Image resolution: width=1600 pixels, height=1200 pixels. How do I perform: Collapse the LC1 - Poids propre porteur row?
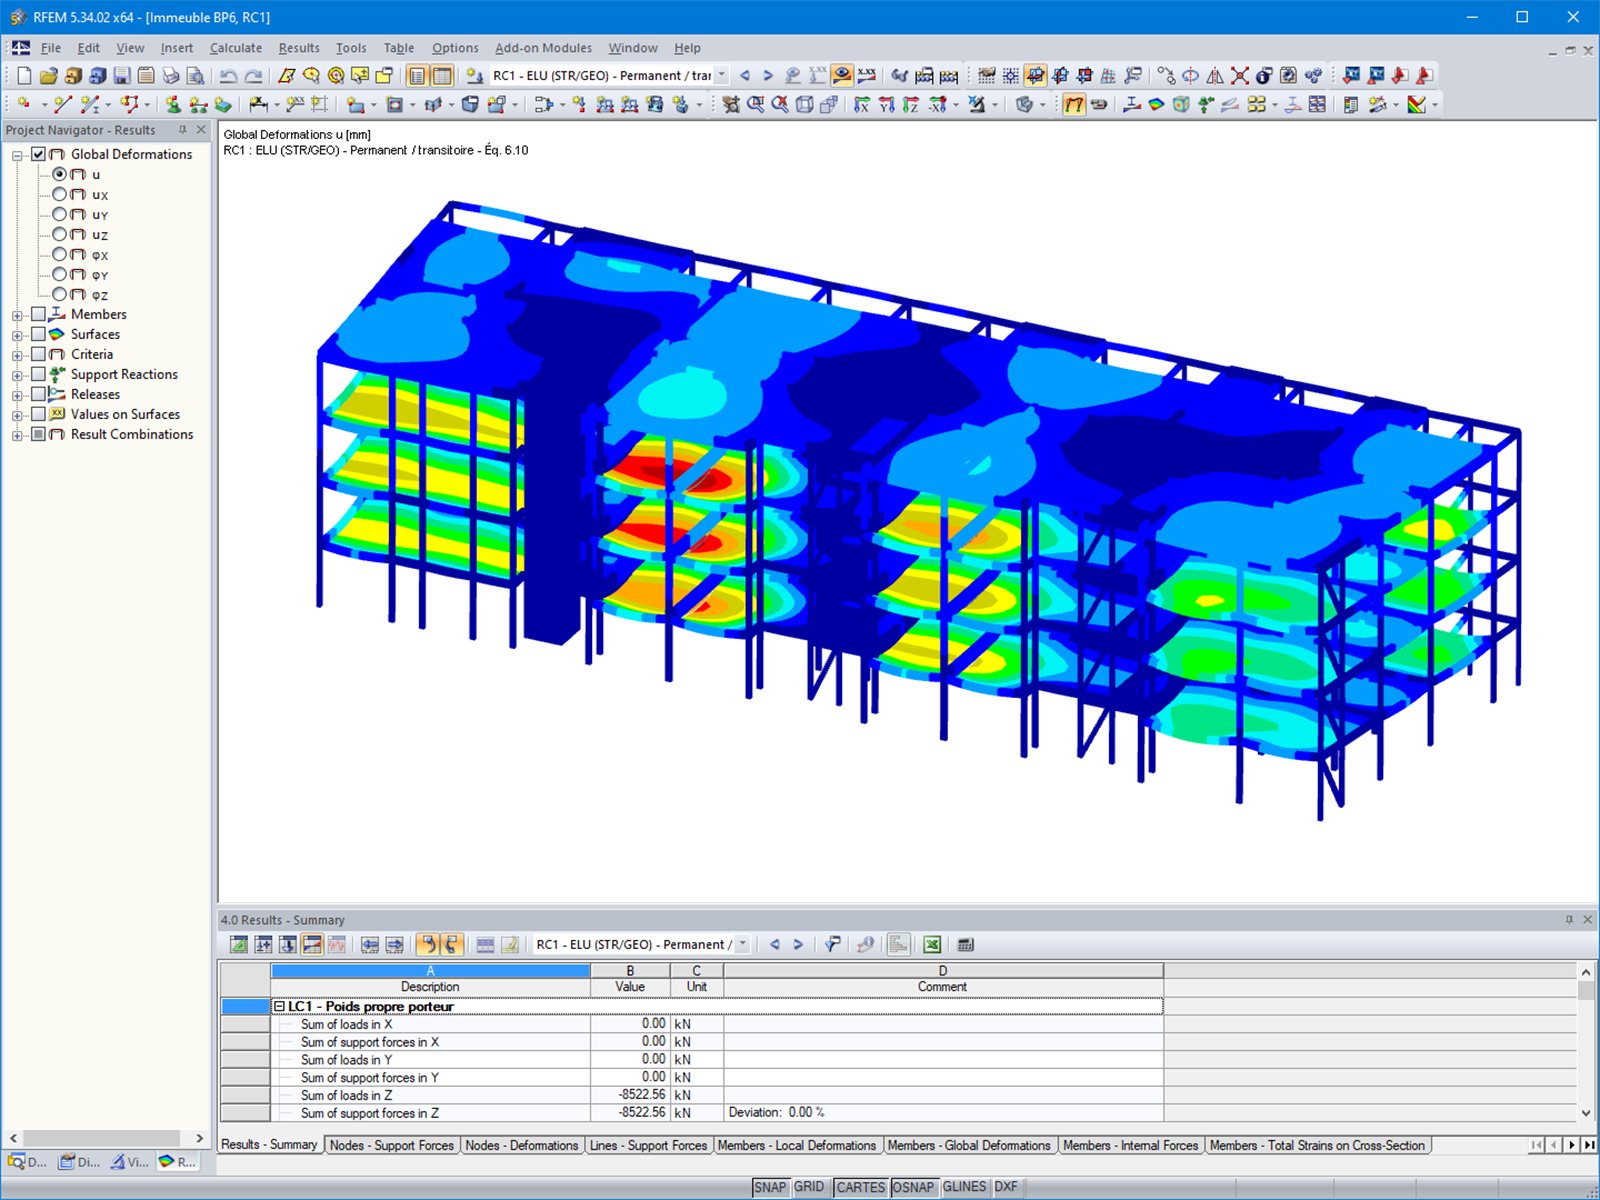(280, 1007)
